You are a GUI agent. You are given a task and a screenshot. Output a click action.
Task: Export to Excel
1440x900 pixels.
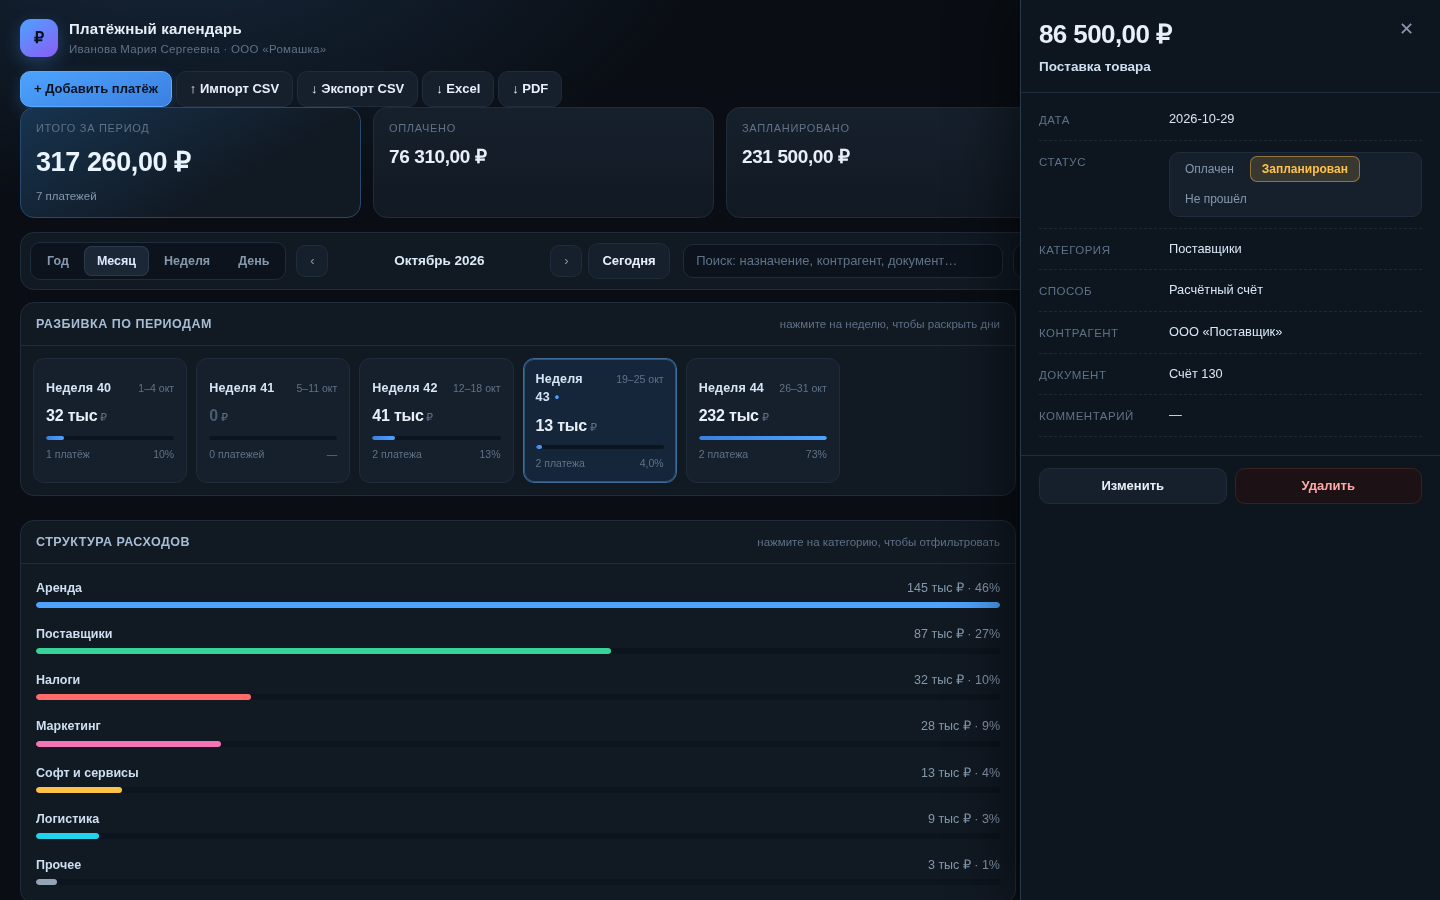coord(458,89)
